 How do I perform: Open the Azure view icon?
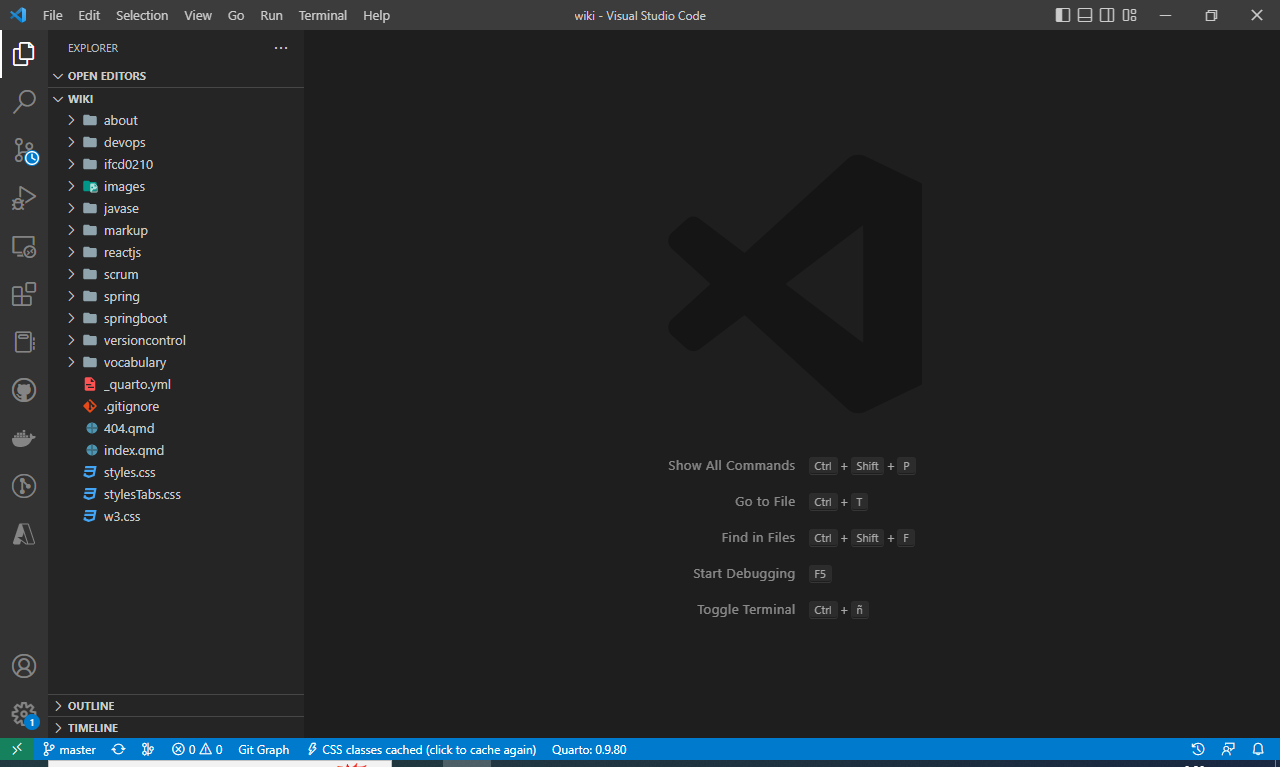pyautogui.click(x=24, y=534)
